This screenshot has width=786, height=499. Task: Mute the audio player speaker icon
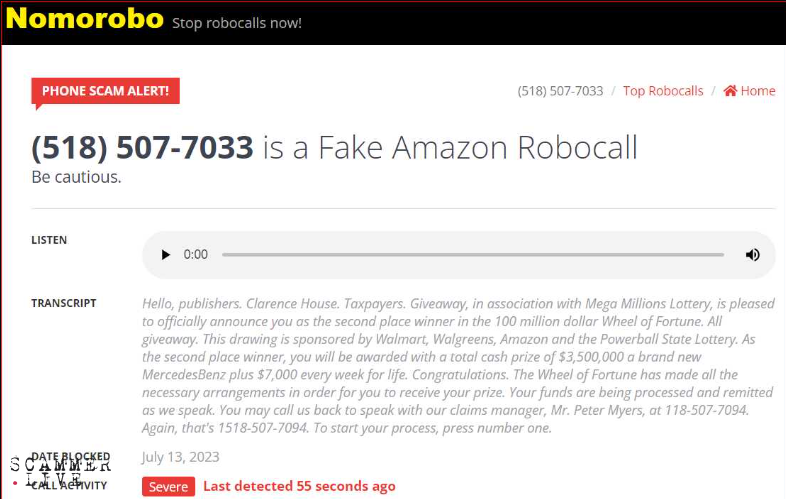[x=752, y=255]
